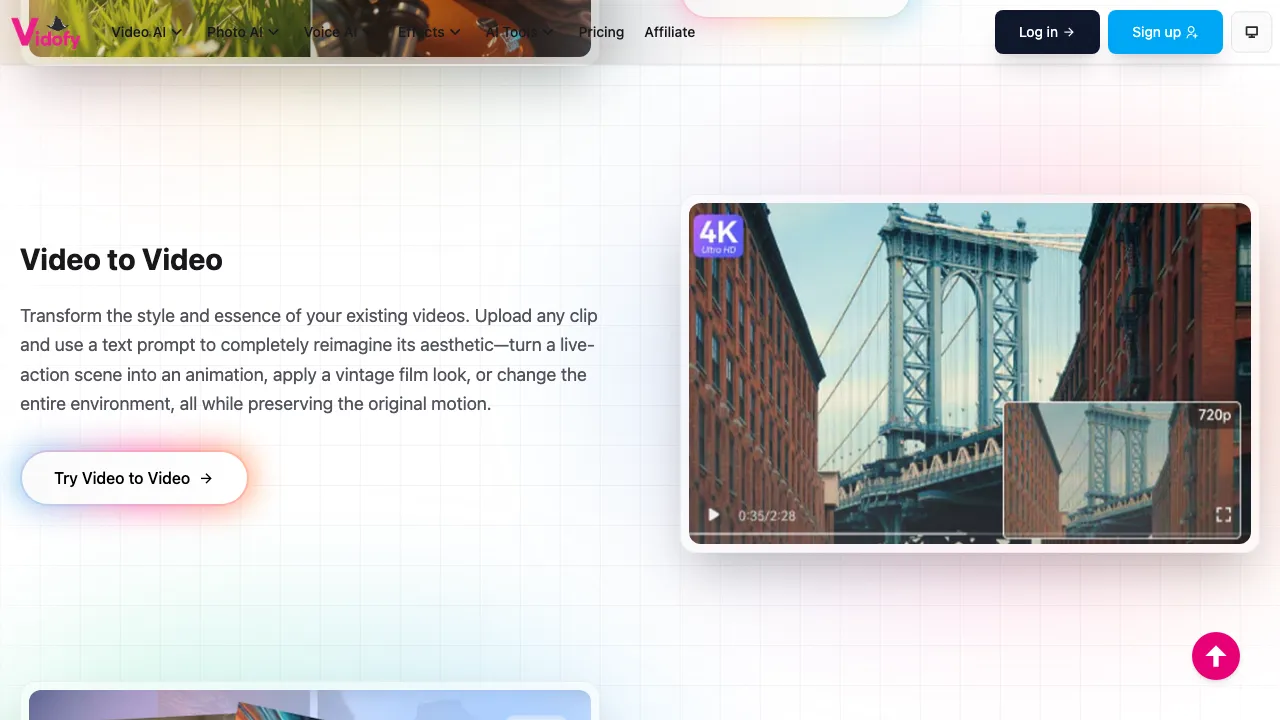Screen dimensions: 1280x720
Task: Click the Vidofy logo
Action: click(44, 32)
